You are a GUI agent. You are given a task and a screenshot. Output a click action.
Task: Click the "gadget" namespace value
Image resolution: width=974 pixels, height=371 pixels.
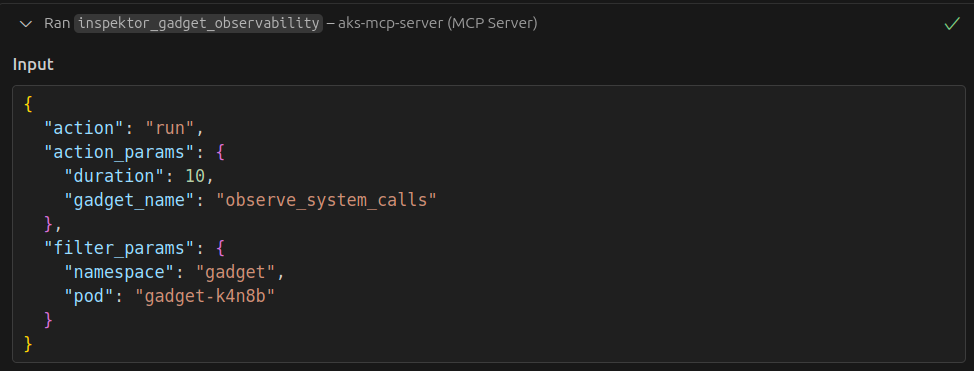[235, 273]
